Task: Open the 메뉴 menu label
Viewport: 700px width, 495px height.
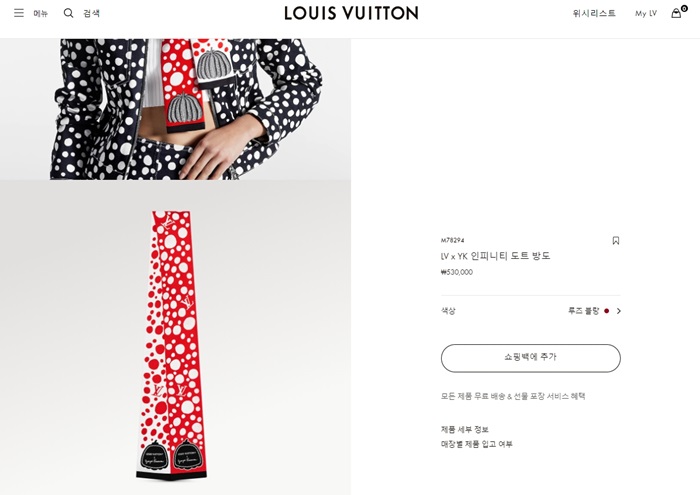Action: pyautogui.click(x=41, y=14)
